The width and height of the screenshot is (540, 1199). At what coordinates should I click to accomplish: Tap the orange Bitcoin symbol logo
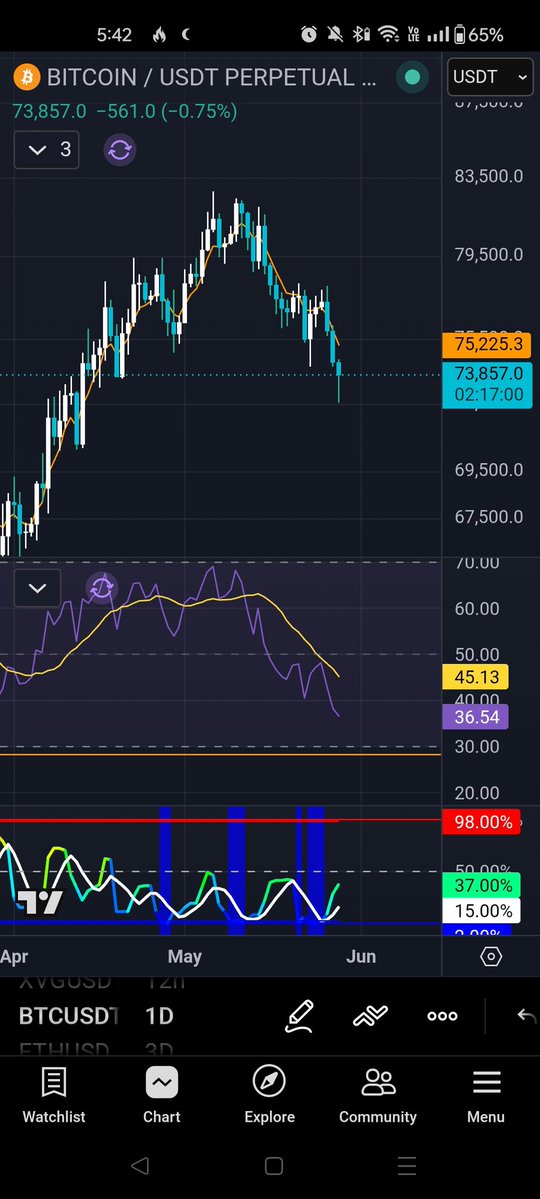coord(27,77)
